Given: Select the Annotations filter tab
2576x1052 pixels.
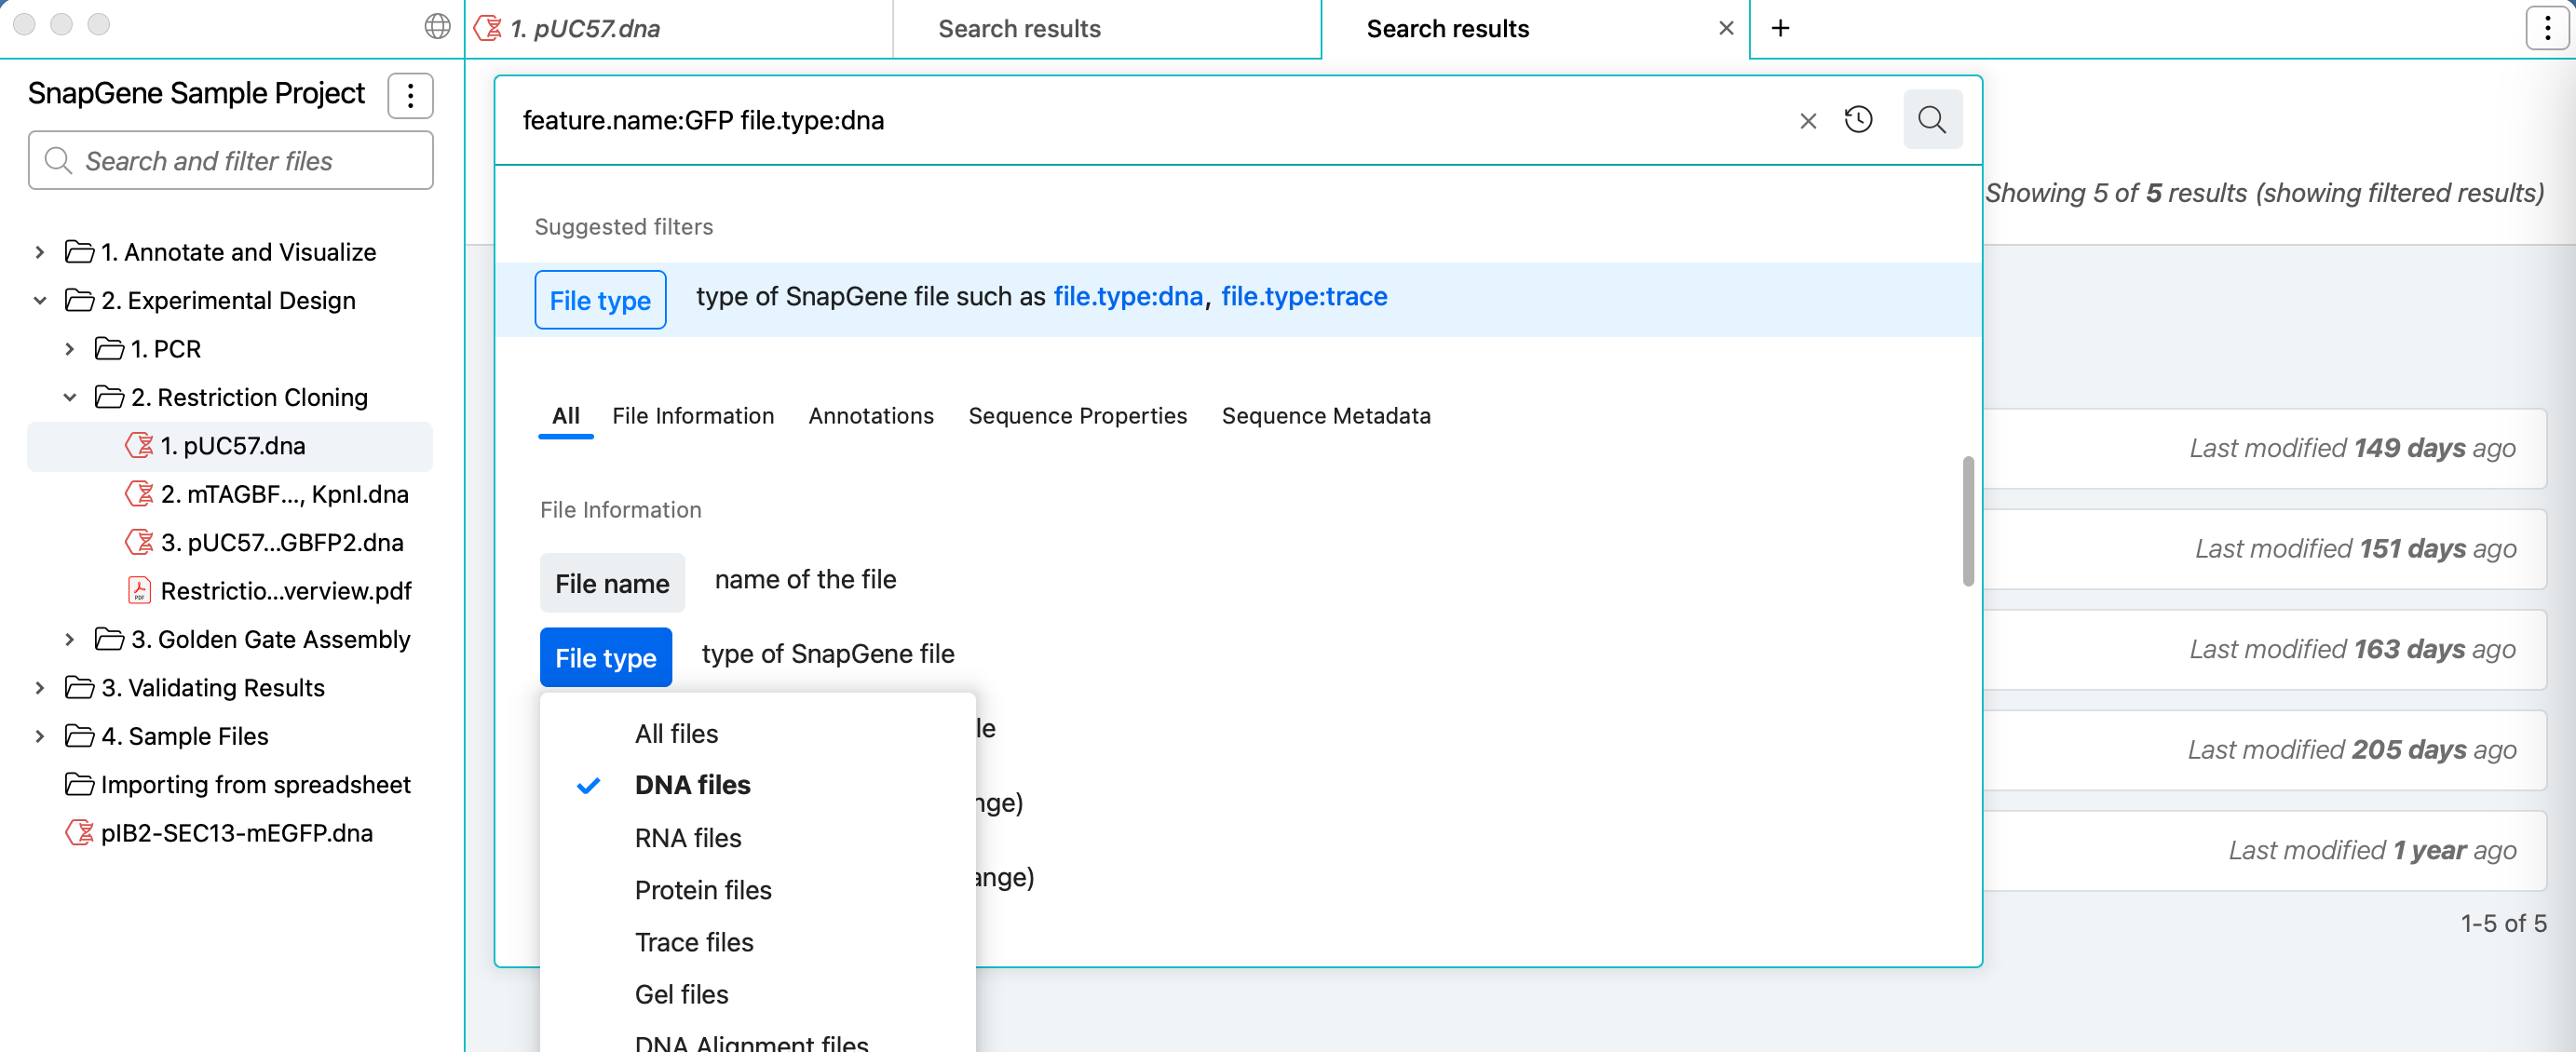Looking at the screenshot, I should click(870, 416).
